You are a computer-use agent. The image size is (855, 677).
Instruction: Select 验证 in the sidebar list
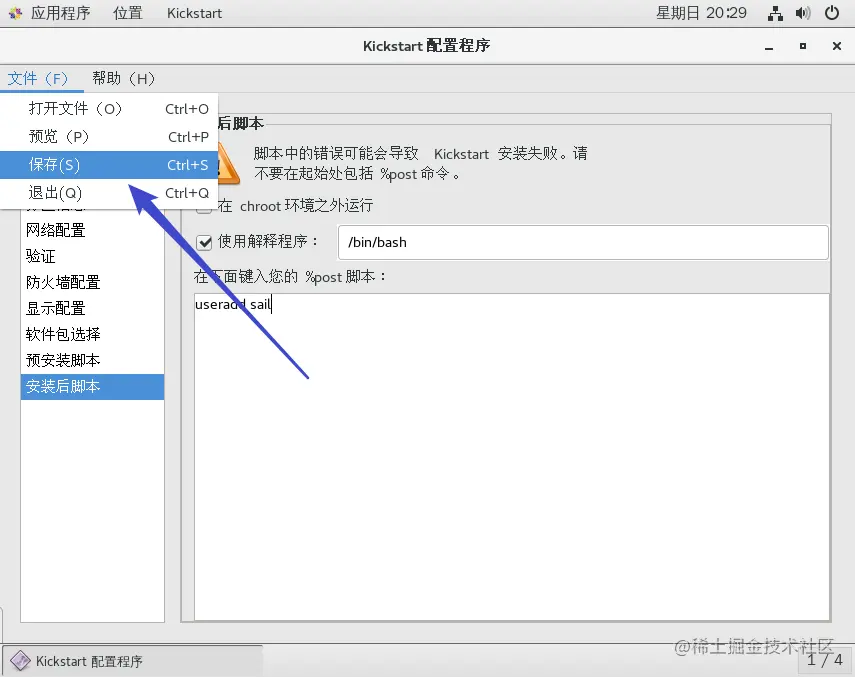(92, 256)
